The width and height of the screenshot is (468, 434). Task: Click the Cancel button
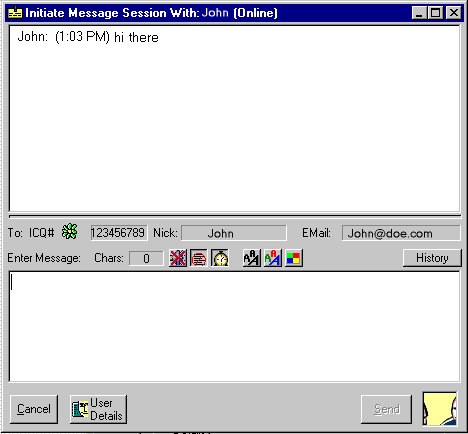tap(34, 409)
